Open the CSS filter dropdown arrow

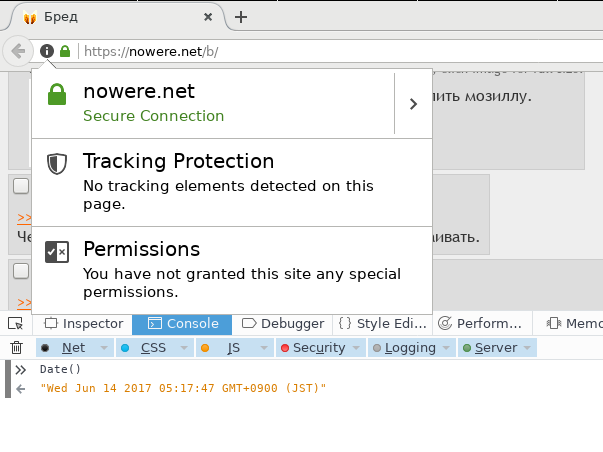[x=184, y=348]
